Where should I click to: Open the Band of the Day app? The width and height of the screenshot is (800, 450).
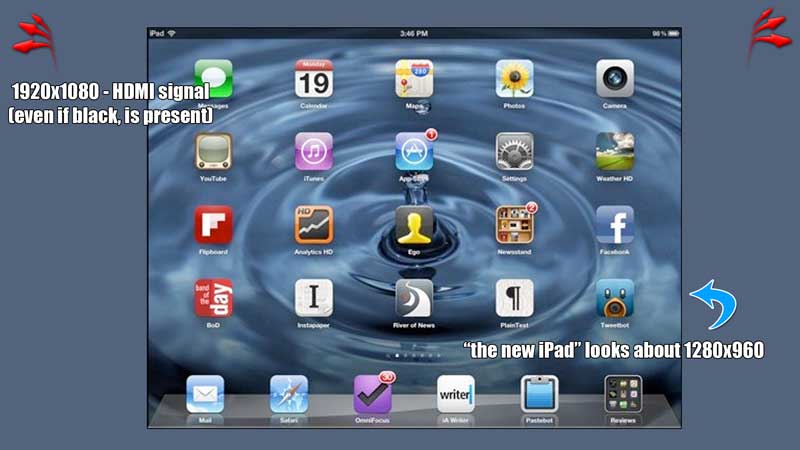point(213,298)
